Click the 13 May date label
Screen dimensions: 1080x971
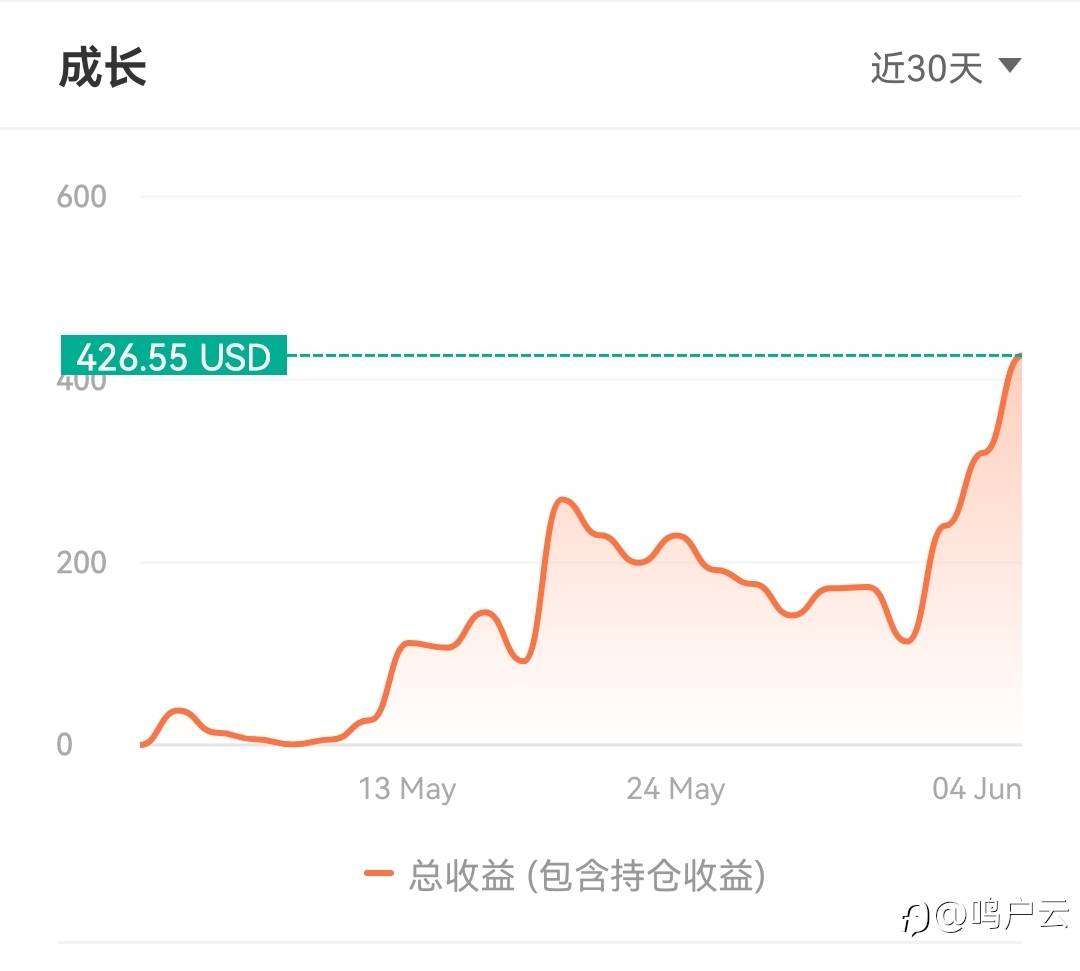[407, 788]
